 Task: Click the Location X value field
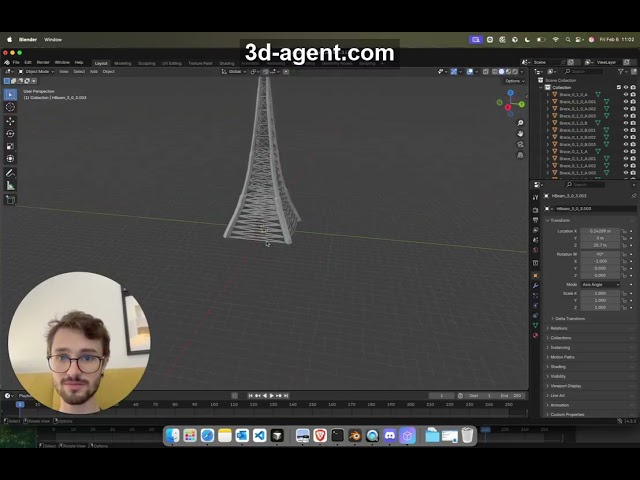click(600, 231)
